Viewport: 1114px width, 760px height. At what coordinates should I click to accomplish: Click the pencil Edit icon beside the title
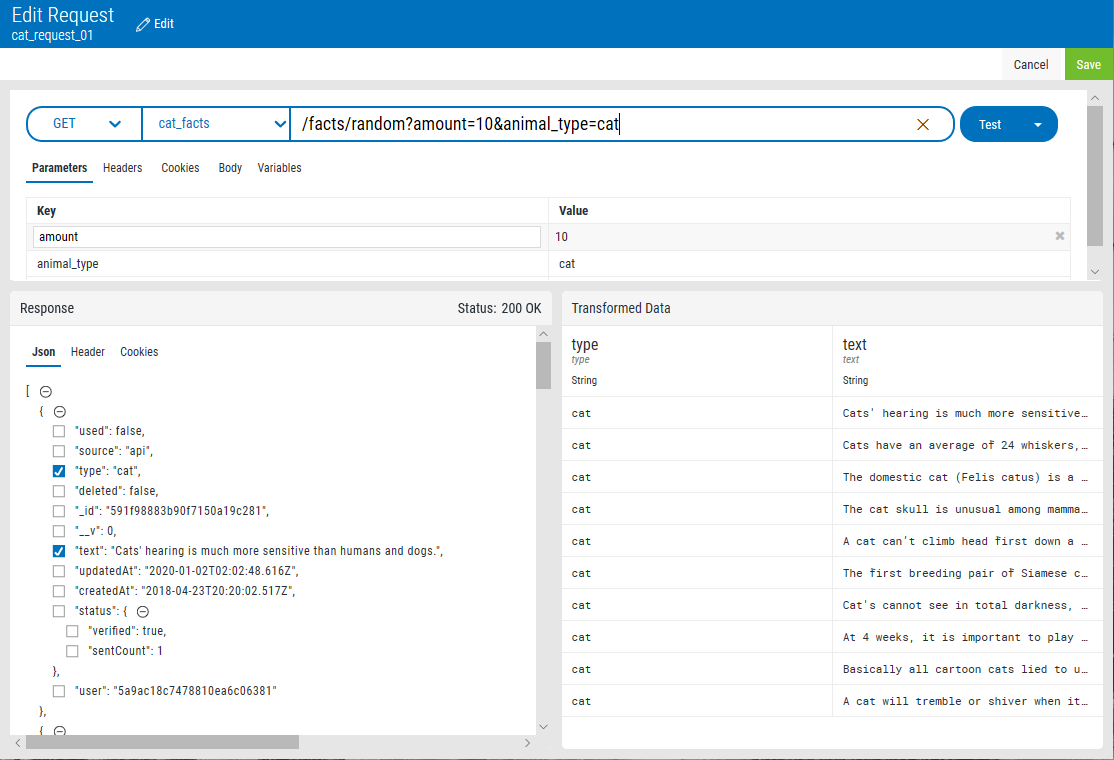click(x=143, y=24)
